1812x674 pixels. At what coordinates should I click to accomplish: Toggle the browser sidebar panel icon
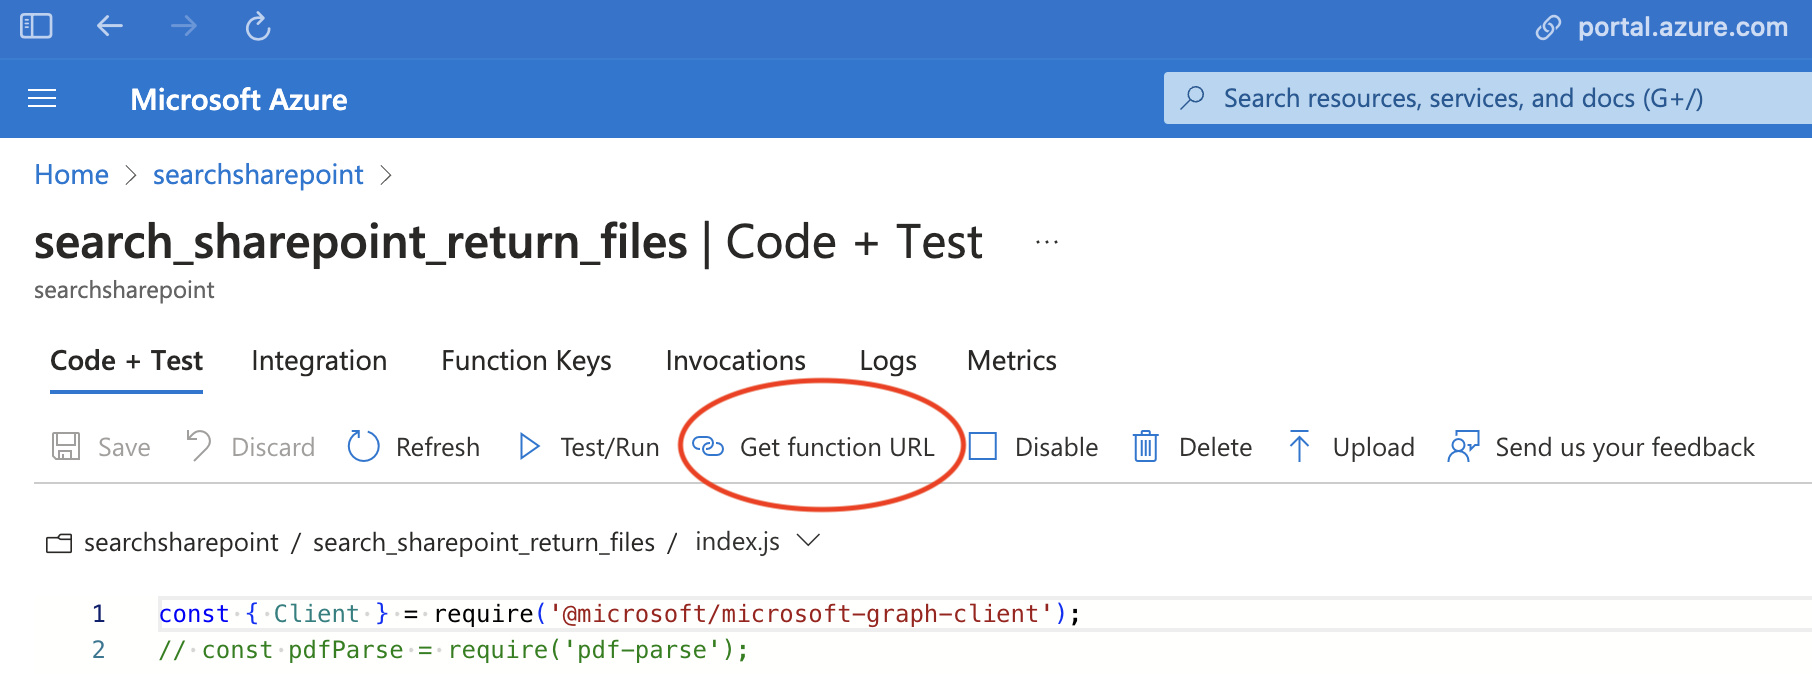(x=36, y=26)
